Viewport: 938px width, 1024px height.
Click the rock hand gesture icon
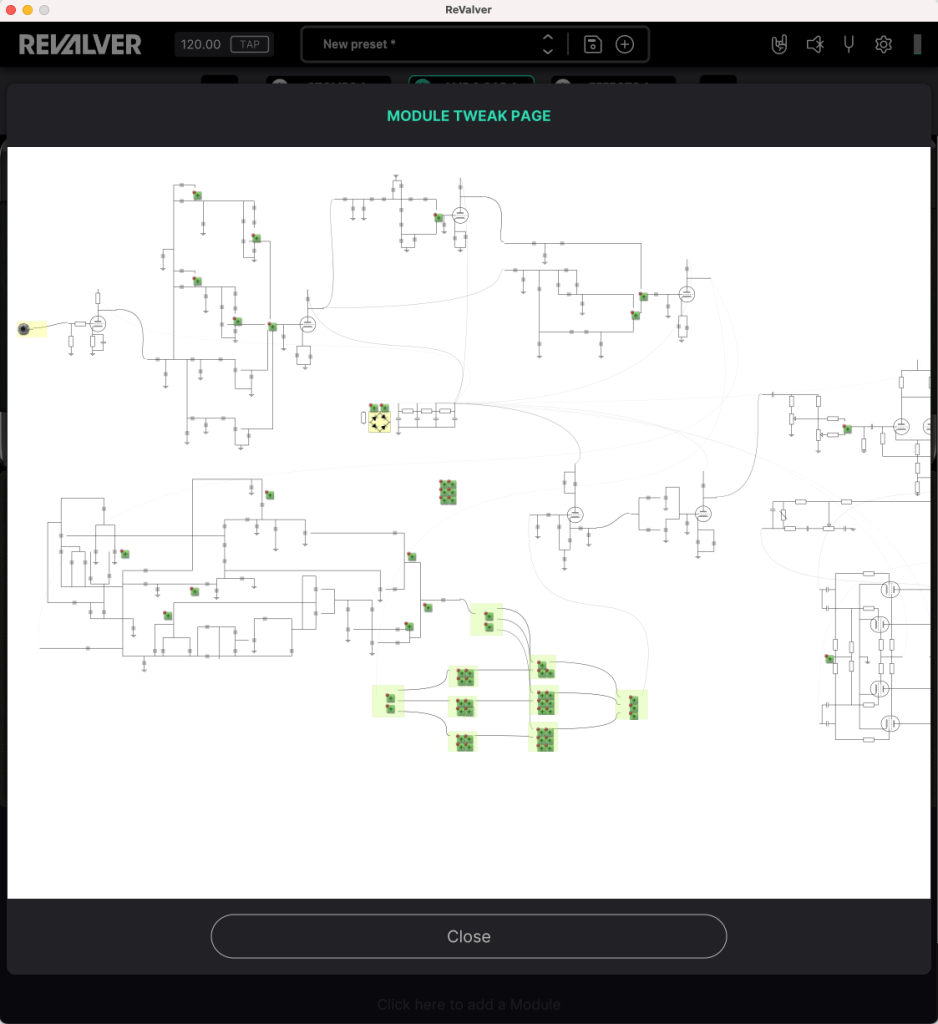pos(780,44)
